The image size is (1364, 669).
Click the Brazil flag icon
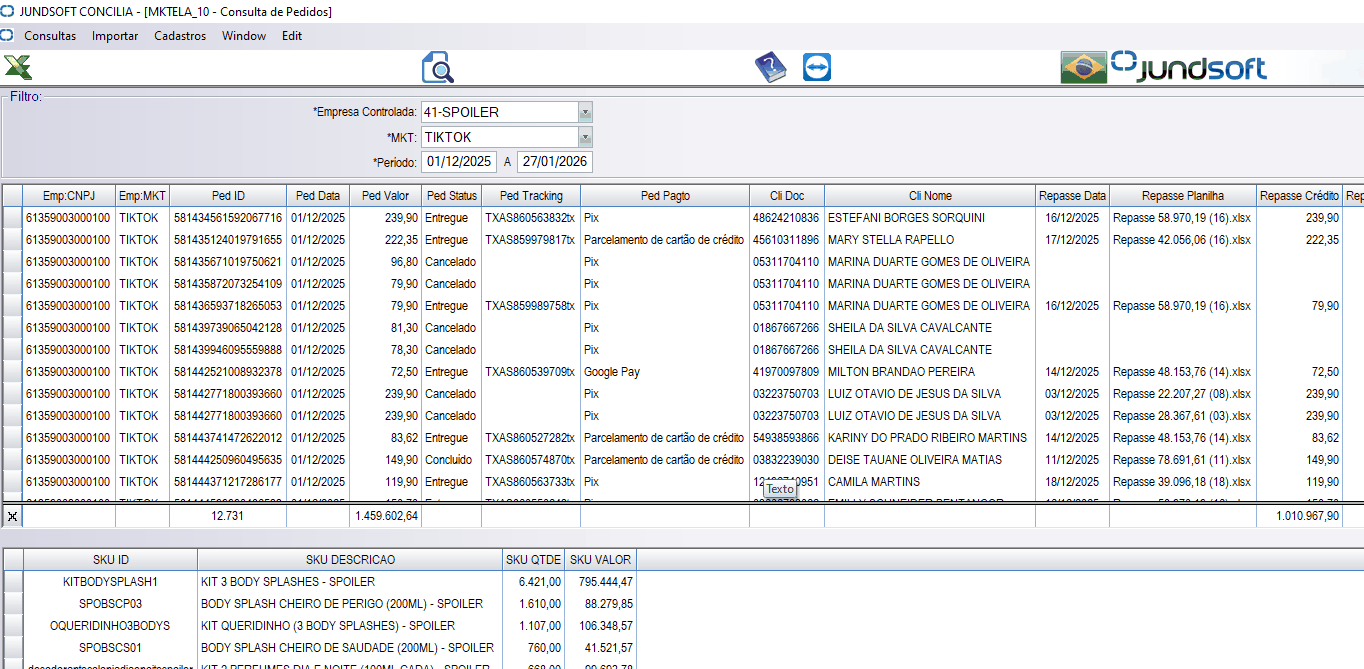click(x=1084, y=67)
